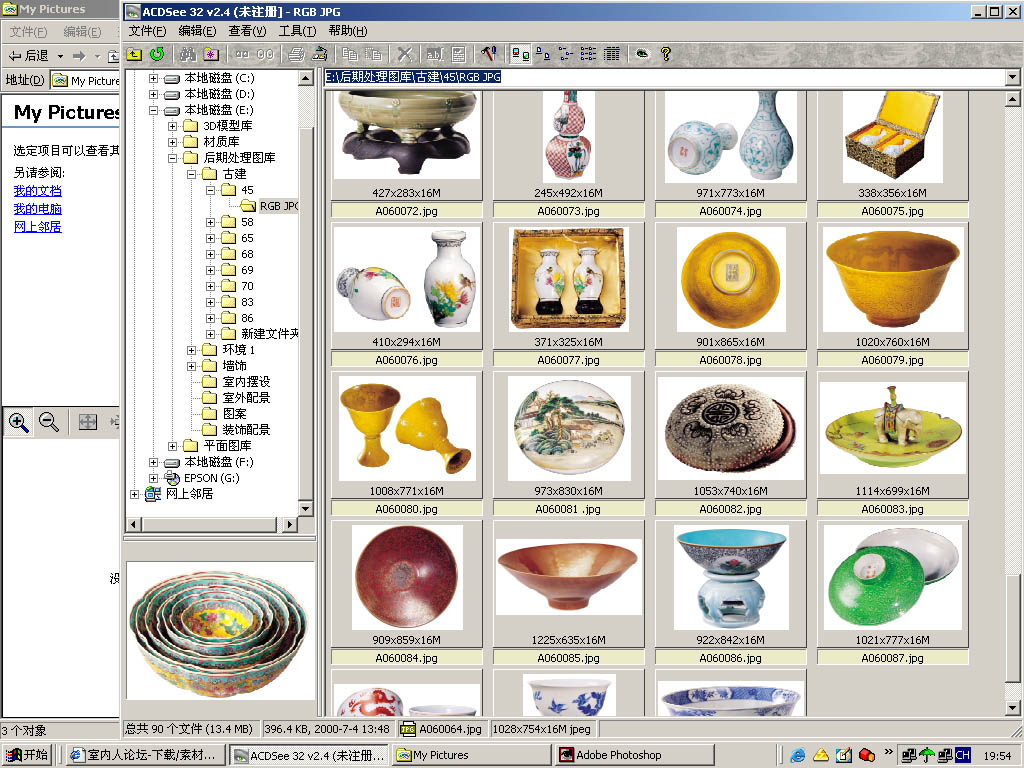1024x768 pixels.
Task: Select thumbnail A060079.jpg yellow bowl
Action: pyautogui.click(x=892, y=278)
